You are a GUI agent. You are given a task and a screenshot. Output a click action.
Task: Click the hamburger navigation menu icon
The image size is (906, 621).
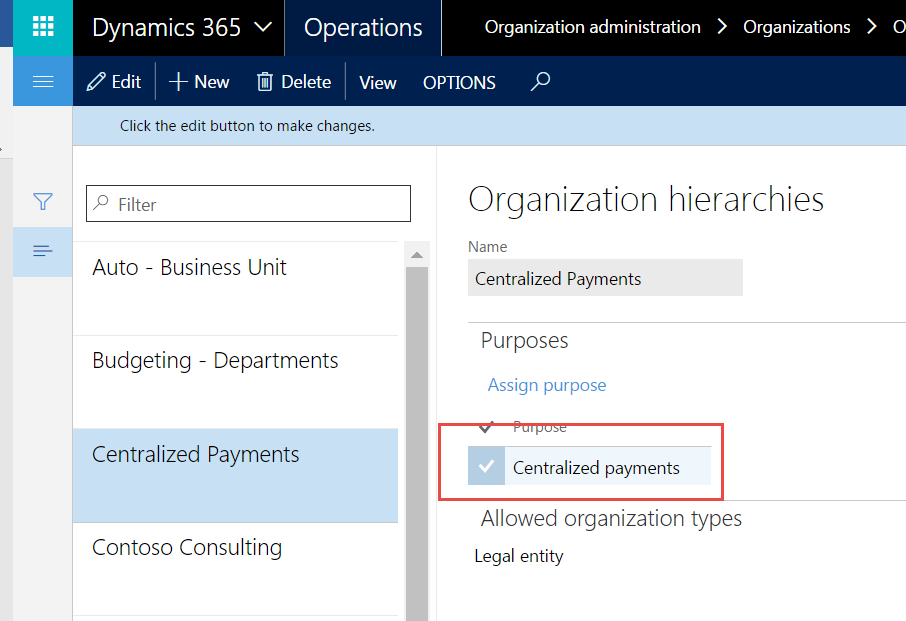(x=43, y=82)
